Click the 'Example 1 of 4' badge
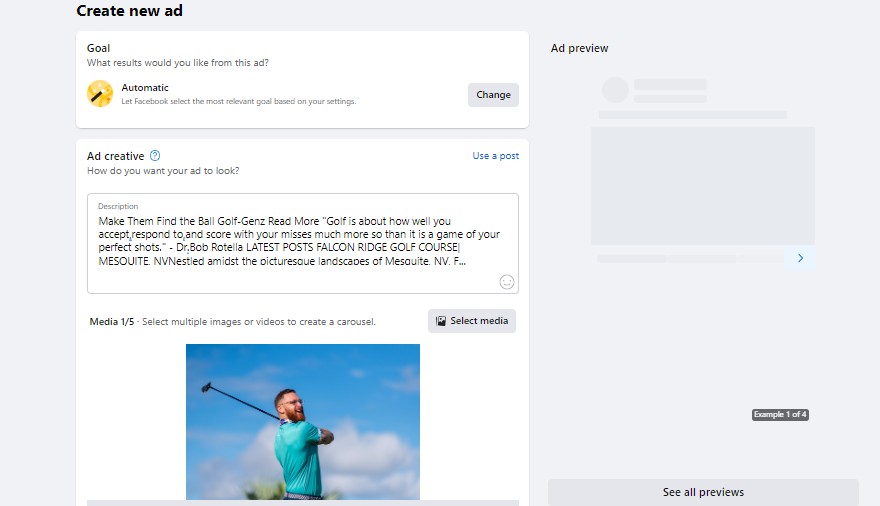Screen dimensions: 880x506 [x=780, y=414]
